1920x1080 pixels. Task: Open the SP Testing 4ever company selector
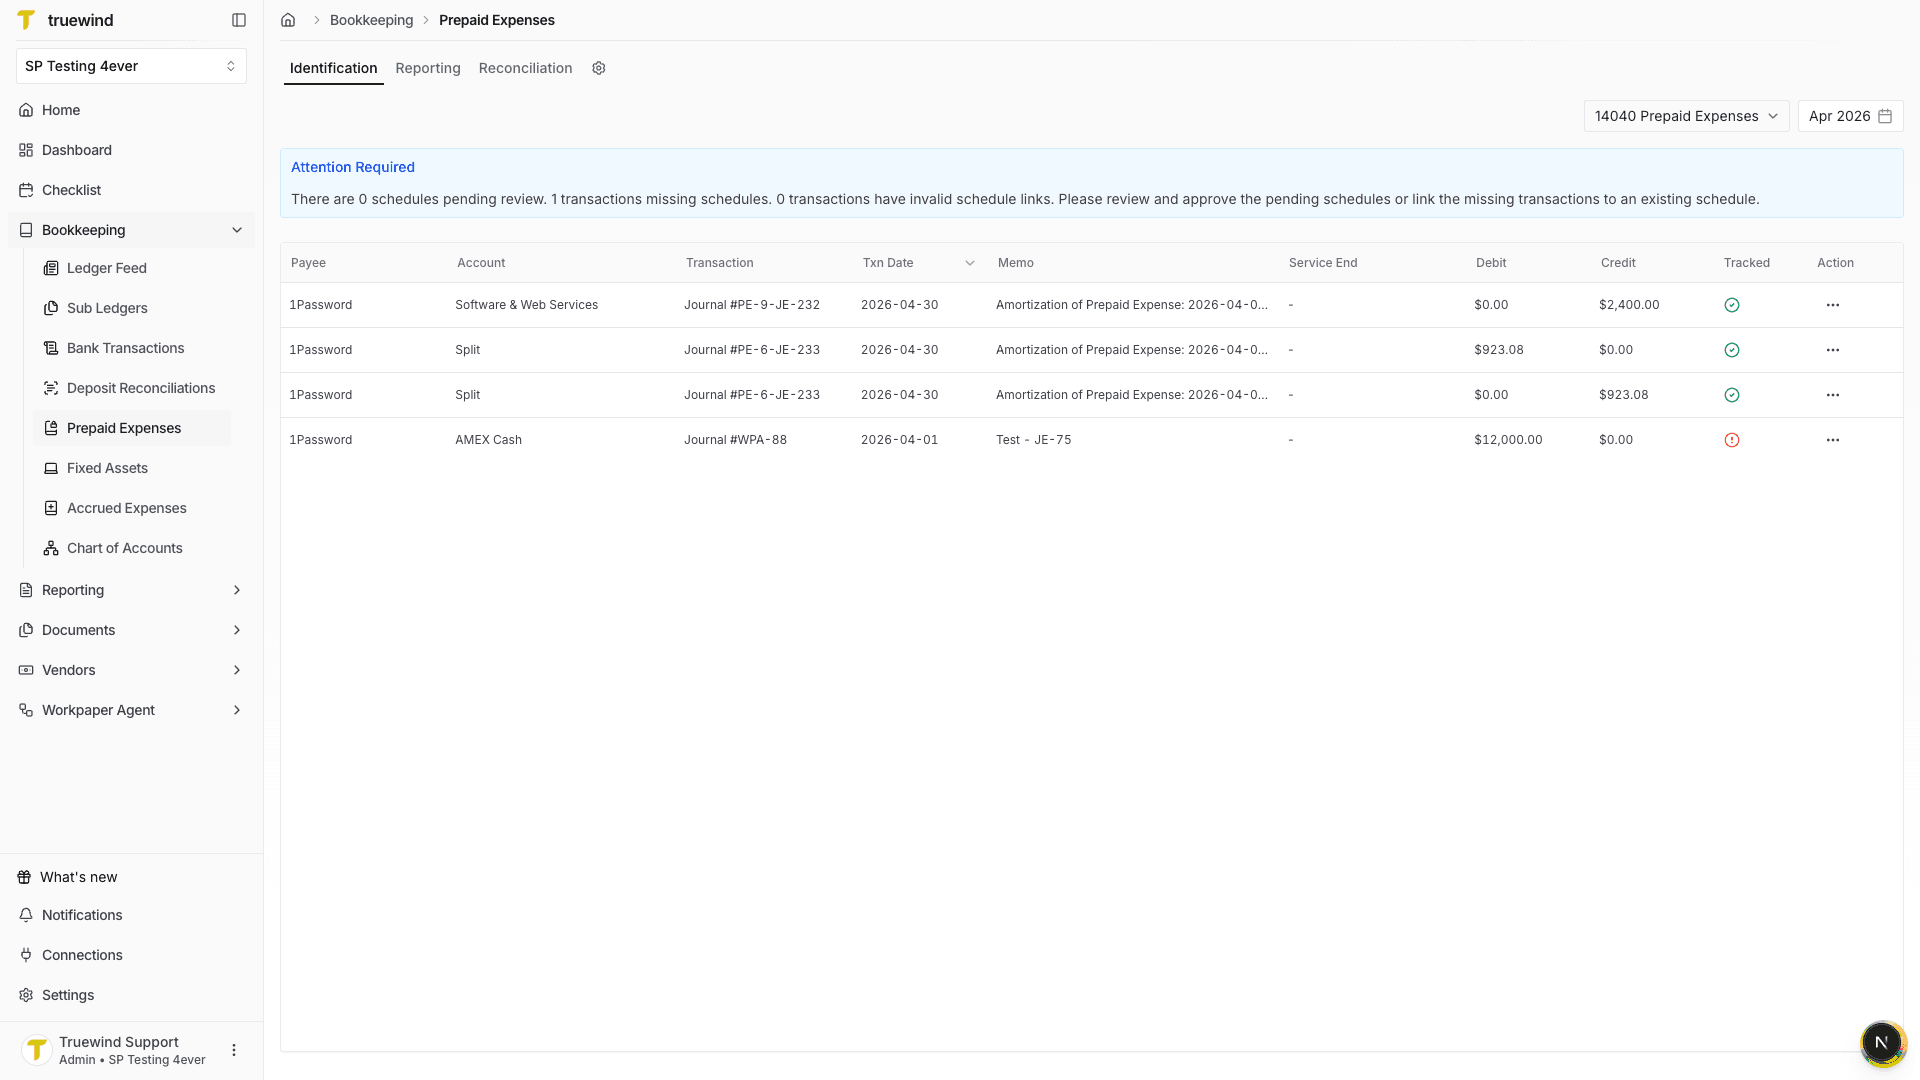(x=131, y=66)
